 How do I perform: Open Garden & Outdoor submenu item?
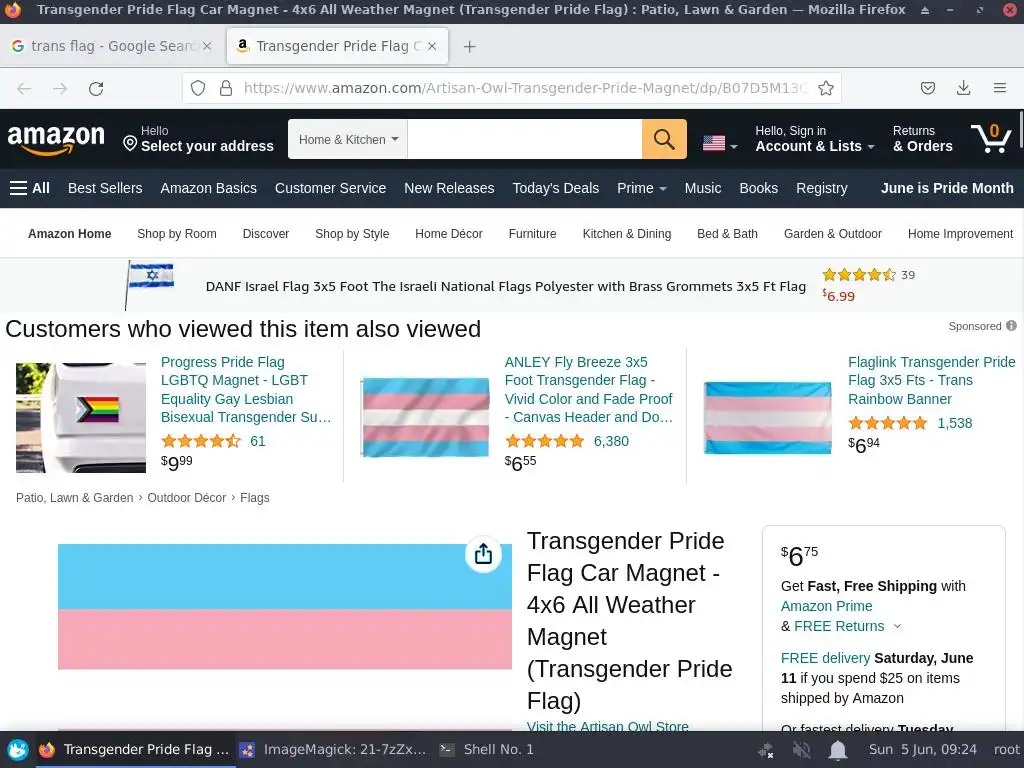tap(833, 234)
